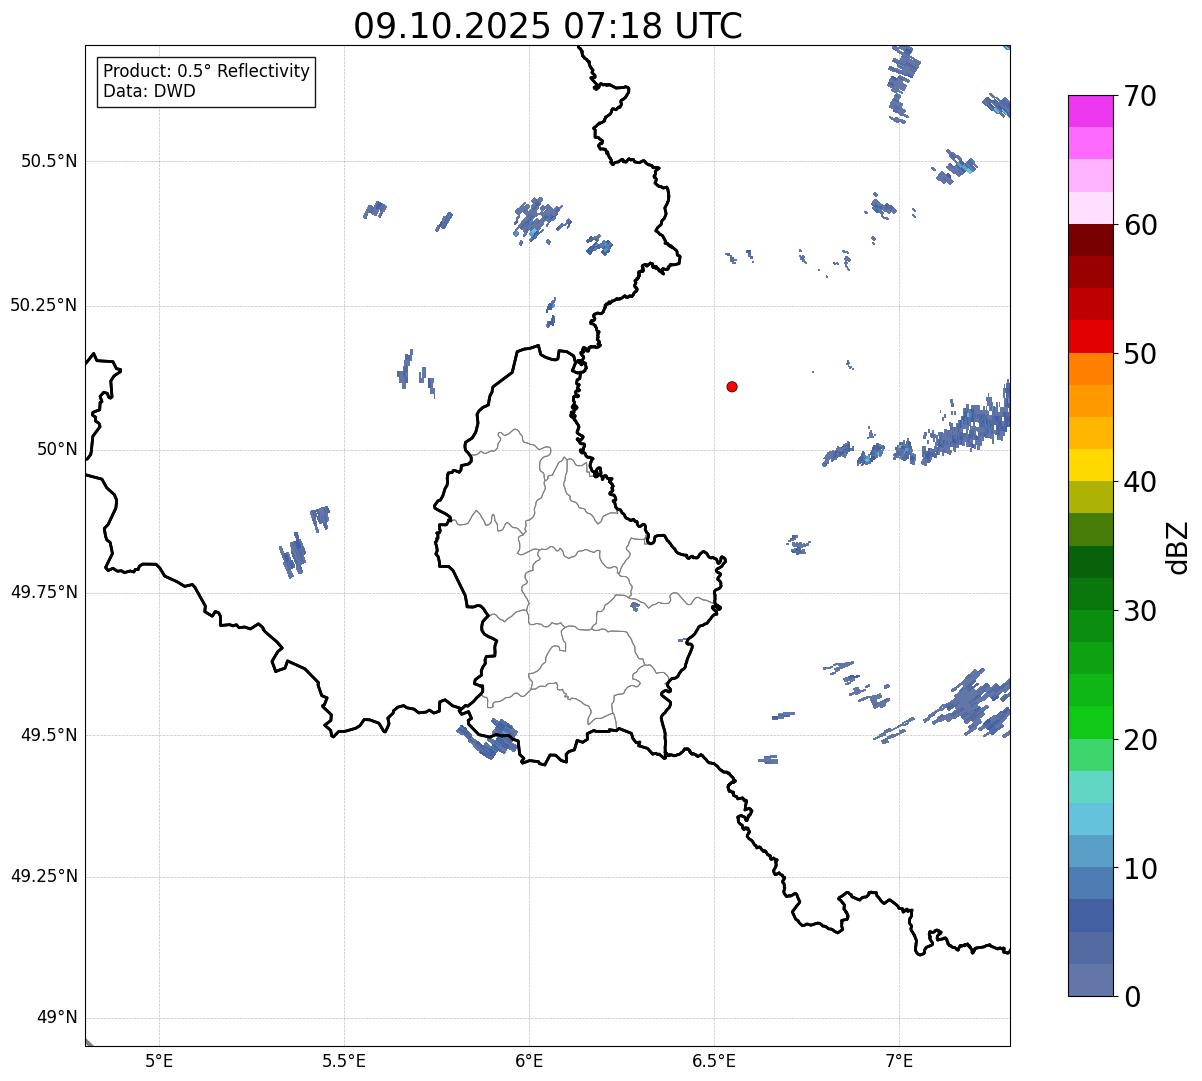
Task: Click the colorbar value 0
Action: [1132, 997]
